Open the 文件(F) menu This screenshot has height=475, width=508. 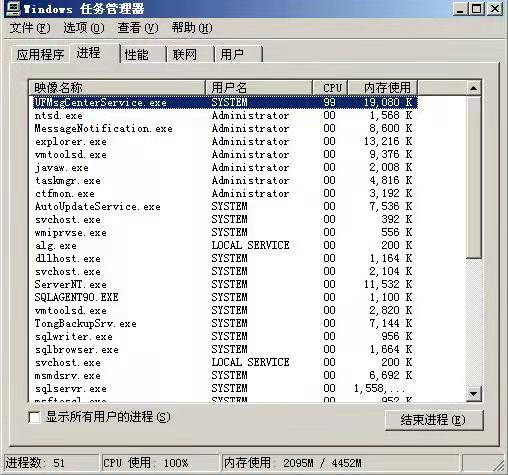30,28
